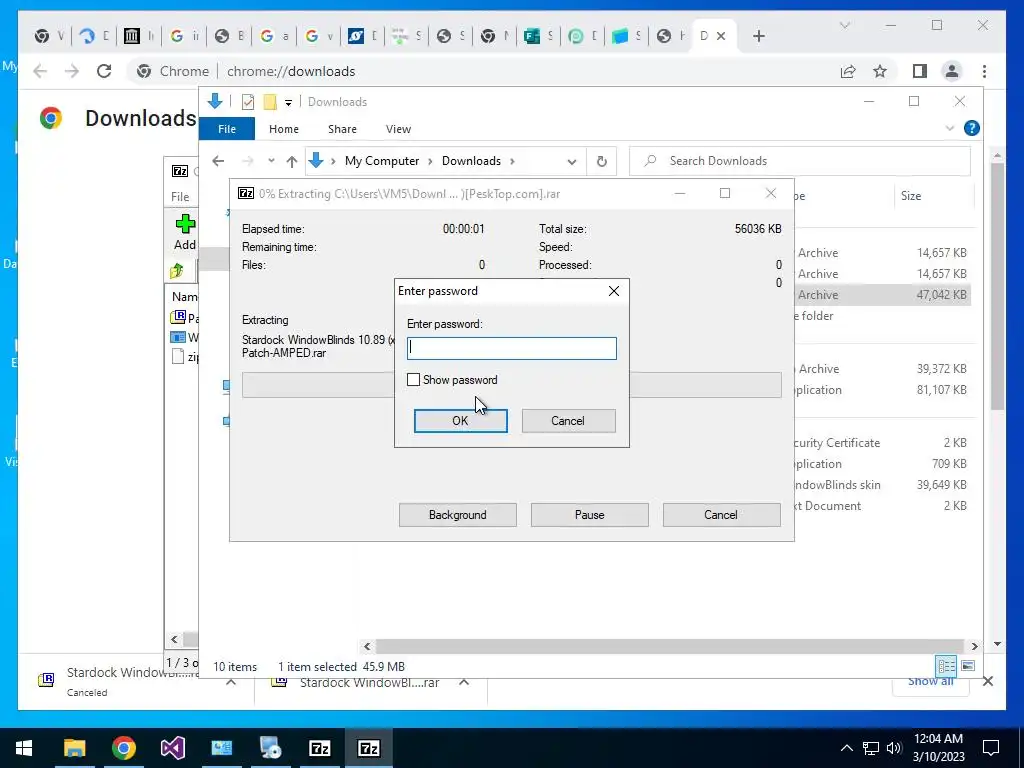Click the 7-Zip Add button
Viewport: 1024px width, 768px height.
tap(185, 232)
